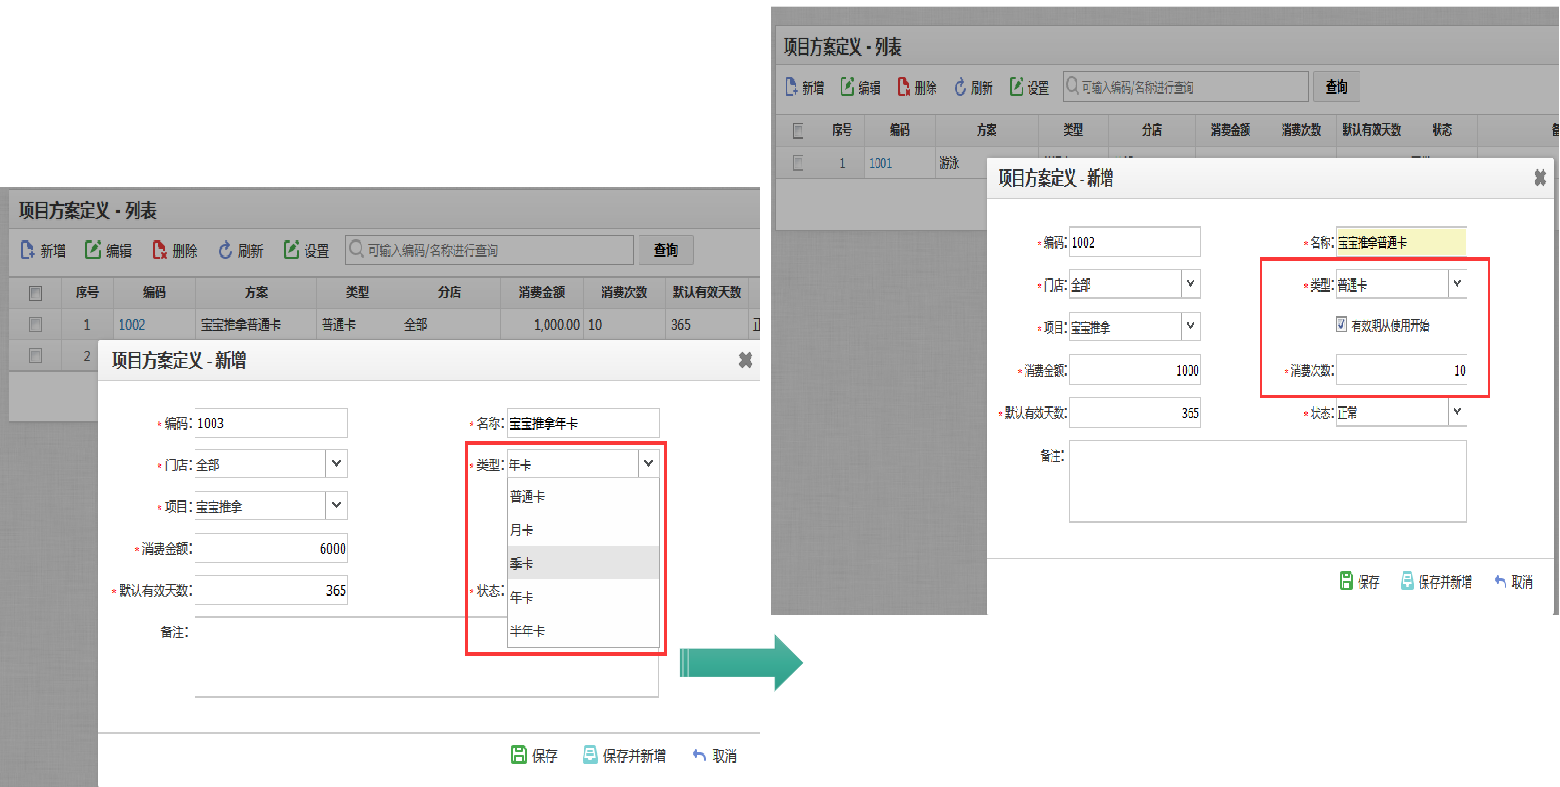
Task: Click 设置 icon above the 宝宝推拿普通卡 row
Action: (292, 250)
